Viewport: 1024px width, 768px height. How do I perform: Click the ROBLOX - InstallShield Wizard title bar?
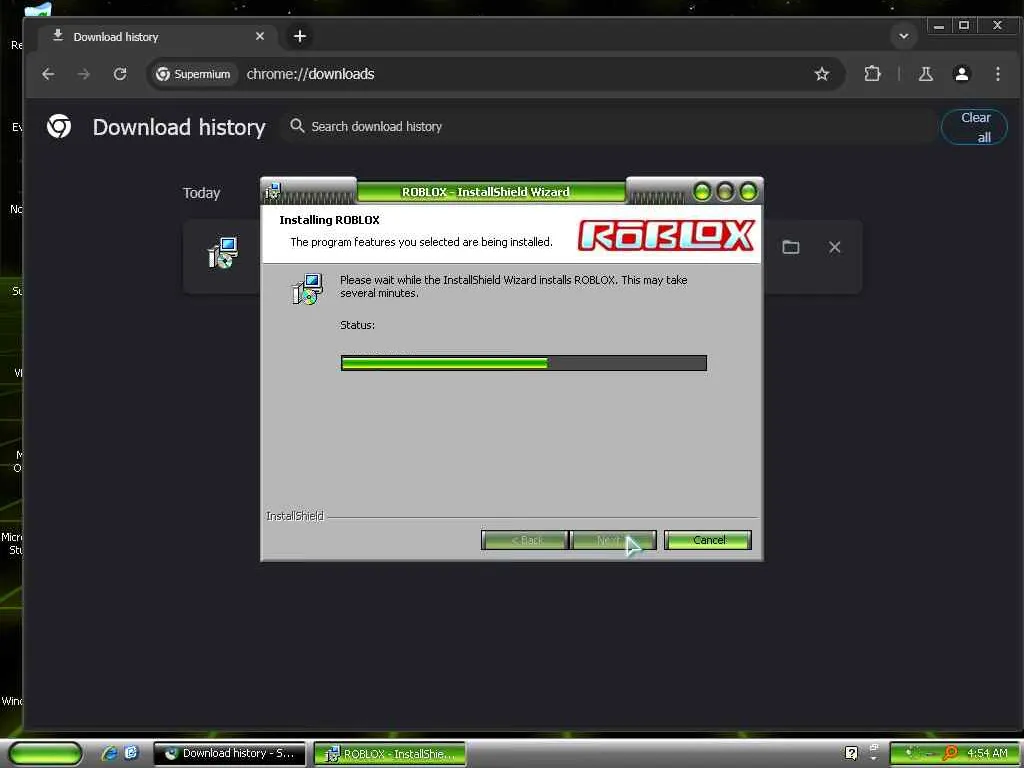coord(486,192)
